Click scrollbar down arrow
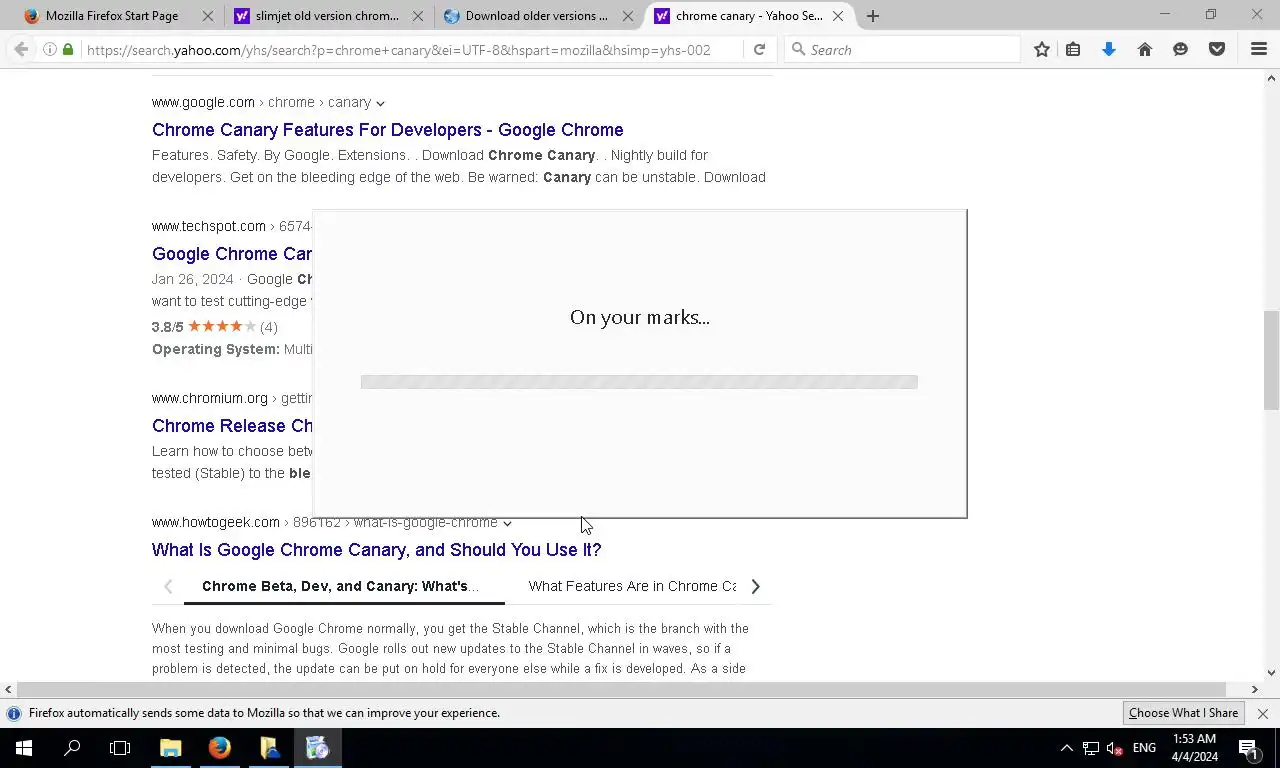 (x=1271, y=673)
